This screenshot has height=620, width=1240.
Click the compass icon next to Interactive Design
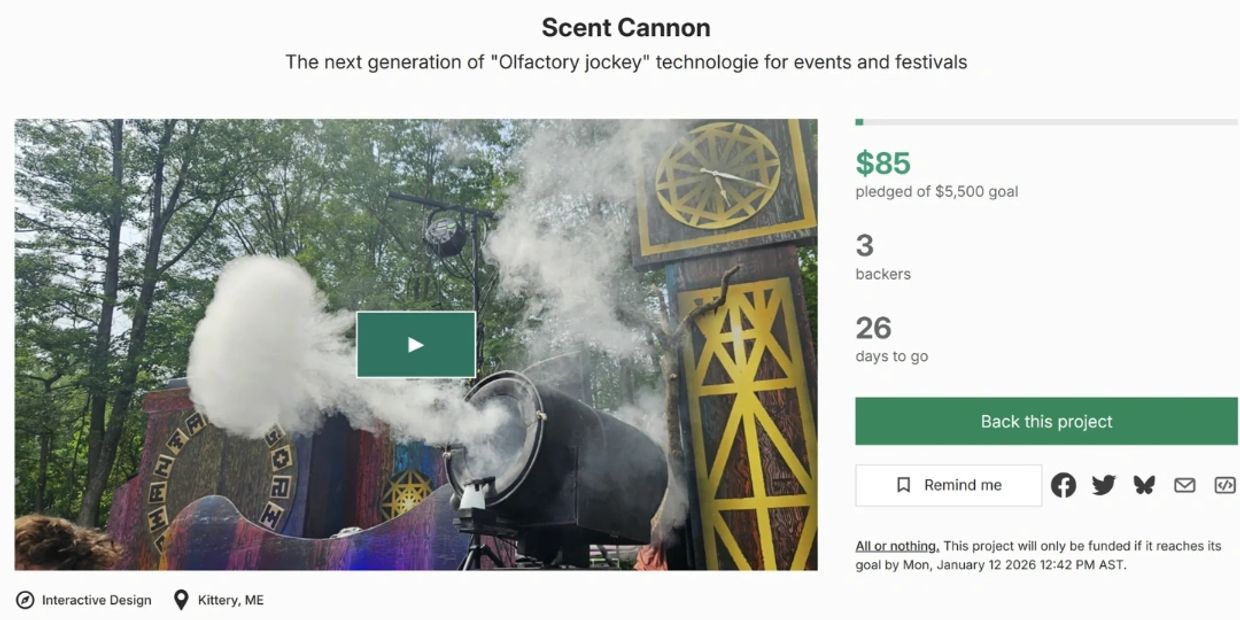26,600
